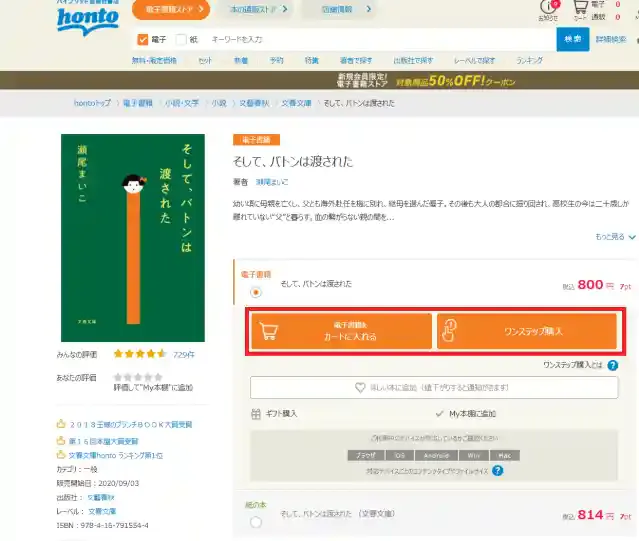Click the My本棚に追加 checkmark icon
Screen dimensions: 639x541
(439, 414)
